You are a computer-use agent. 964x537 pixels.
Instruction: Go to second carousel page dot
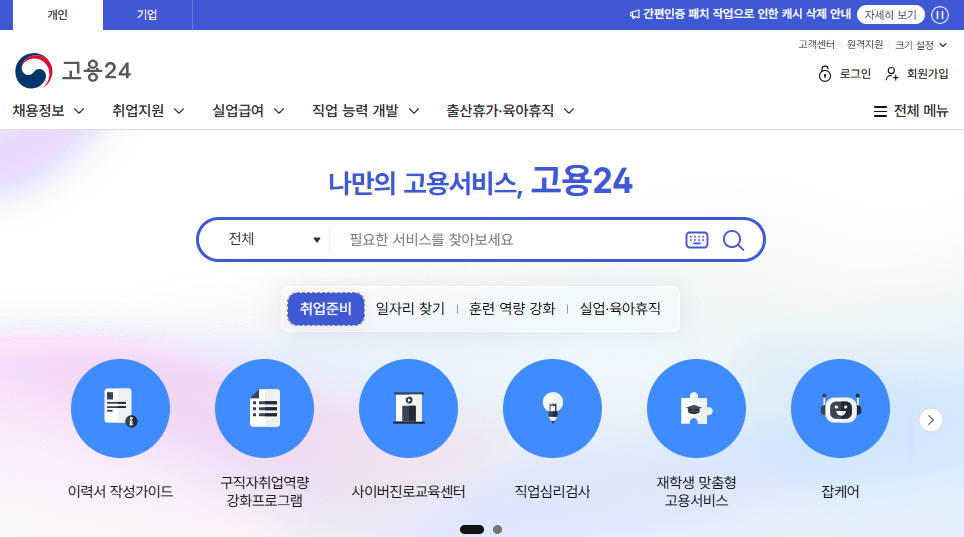click(497, 530)
